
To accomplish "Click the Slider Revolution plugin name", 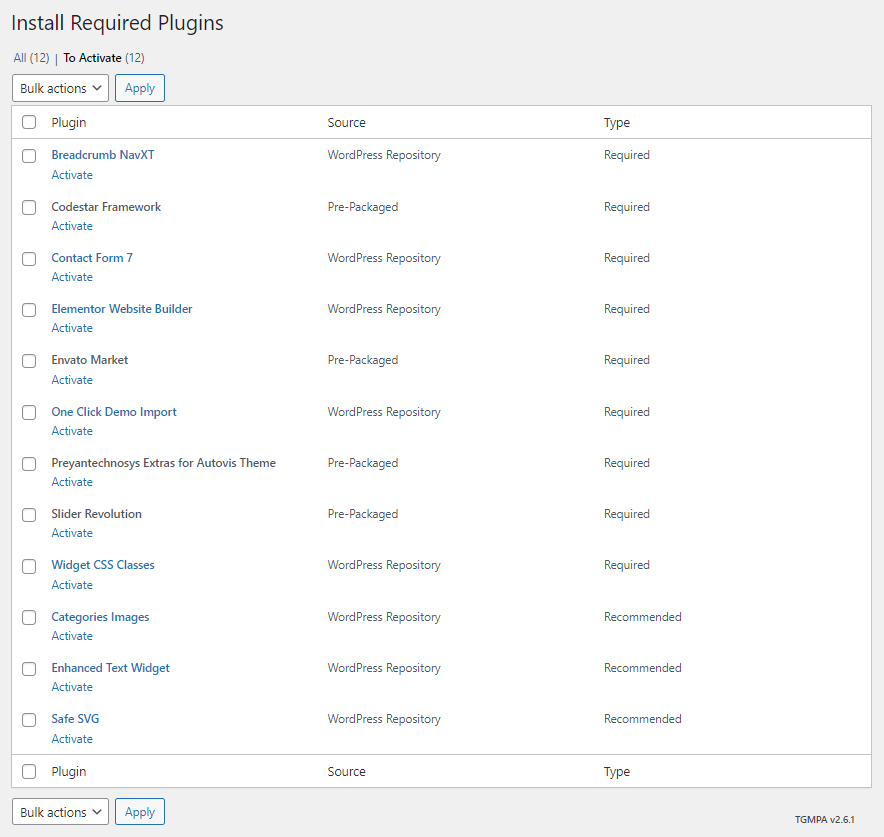I will click(96, 513).
